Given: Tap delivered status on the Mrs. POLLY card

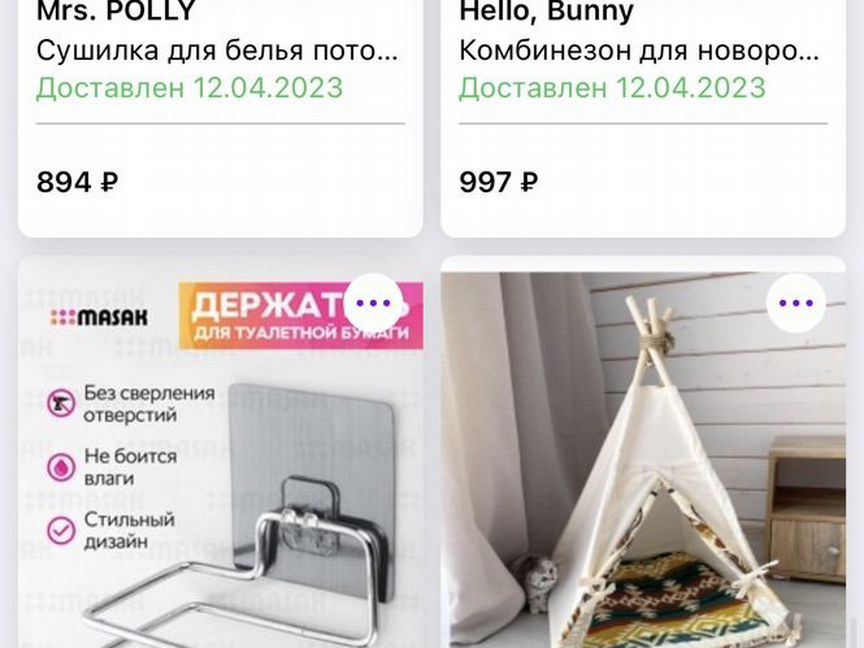Looking at the screenshot, I should [190, 88].
